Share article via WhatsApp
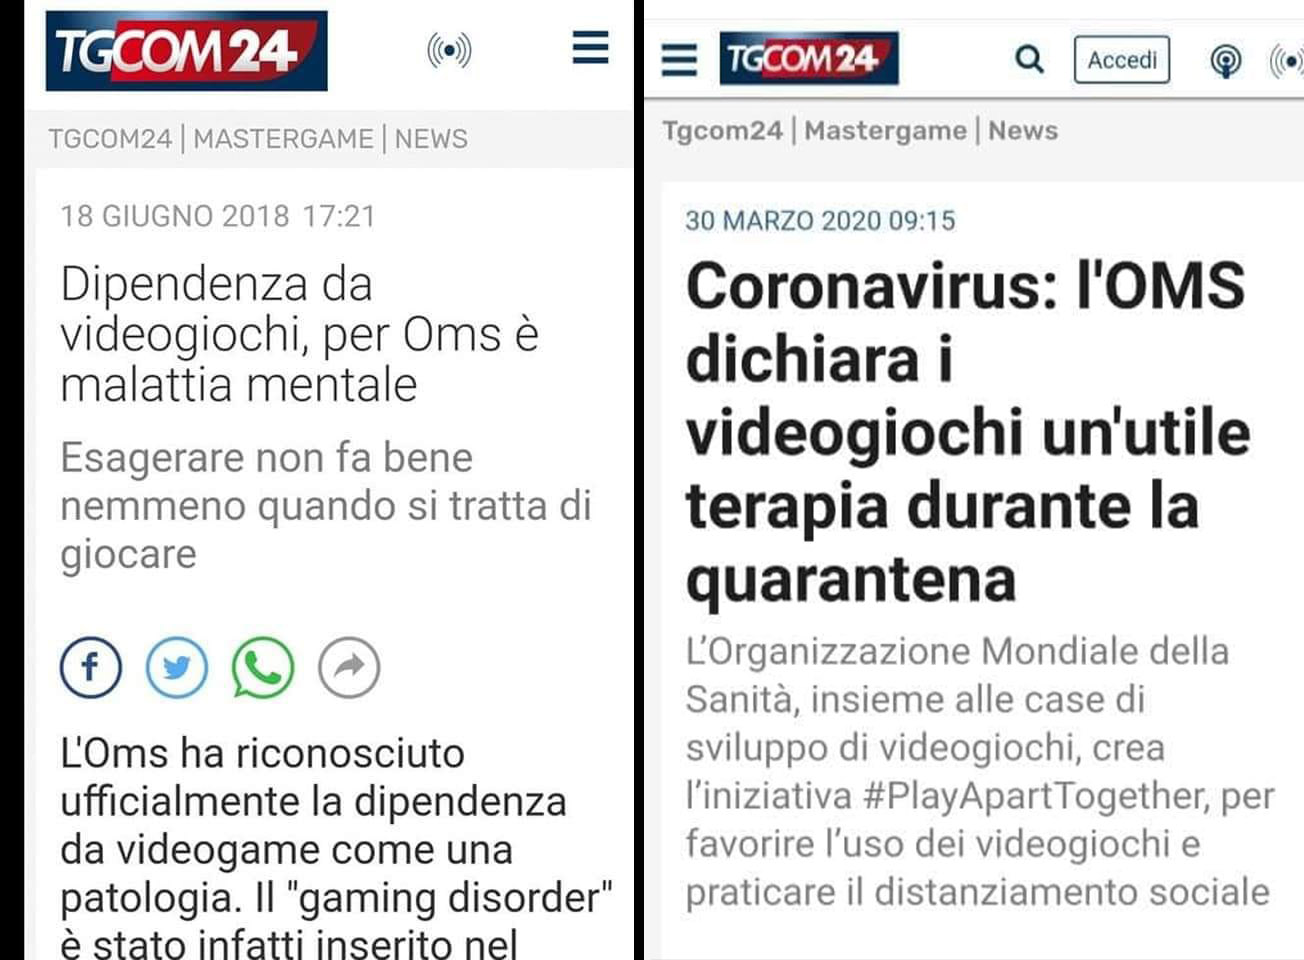 coord(263,667)
